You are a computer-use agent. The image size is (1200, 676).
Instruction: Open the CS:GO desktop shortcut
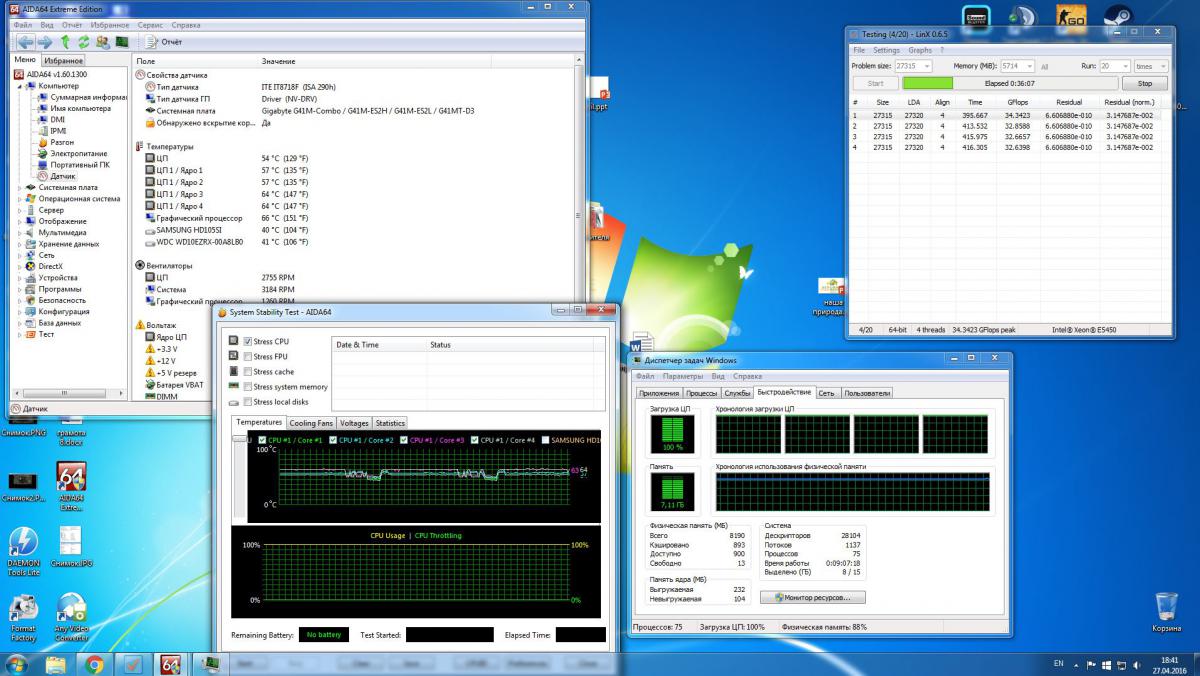(1070, 17)
